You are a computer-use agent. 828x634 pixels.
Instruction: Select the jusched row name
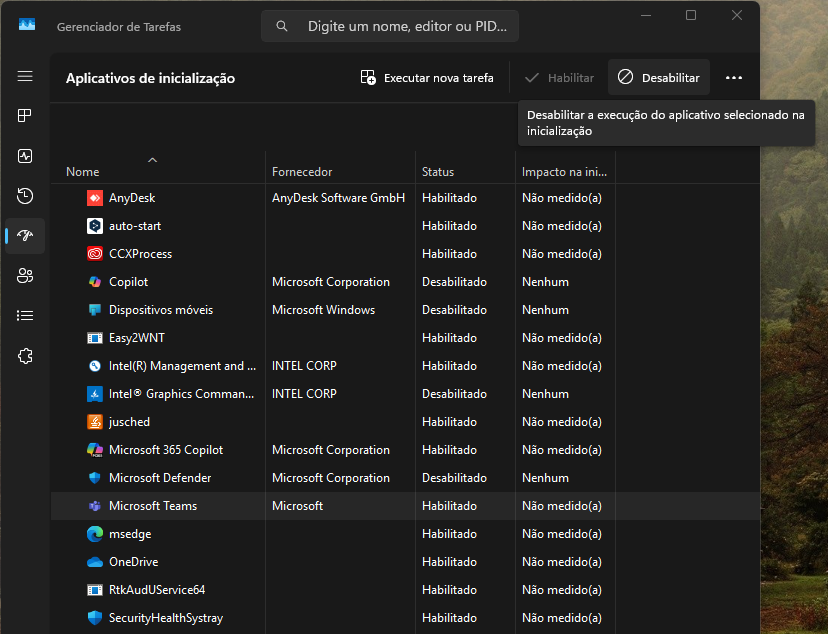point(129,422)
